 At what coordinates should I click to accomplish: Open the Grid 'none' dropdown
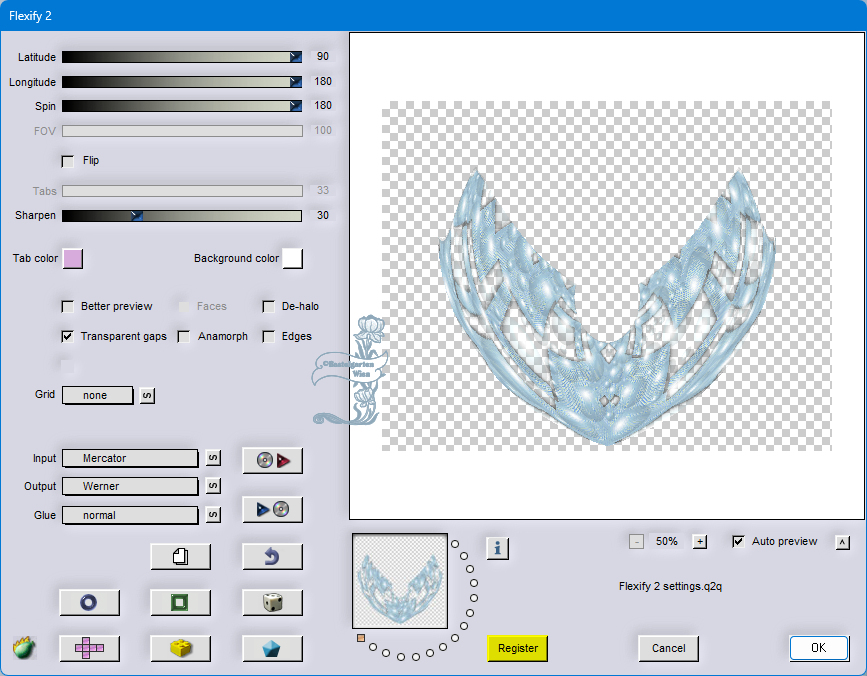click(97, 395)
